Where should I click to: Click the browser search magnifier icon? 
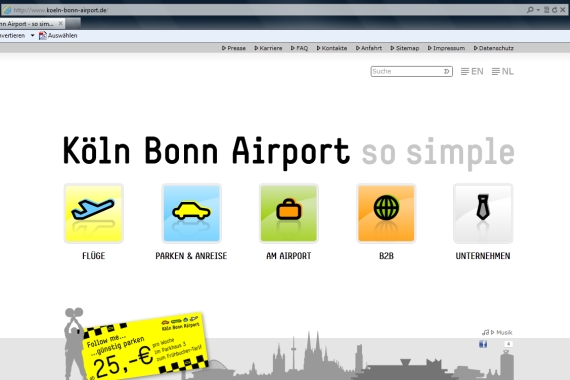tap(530, 10)
